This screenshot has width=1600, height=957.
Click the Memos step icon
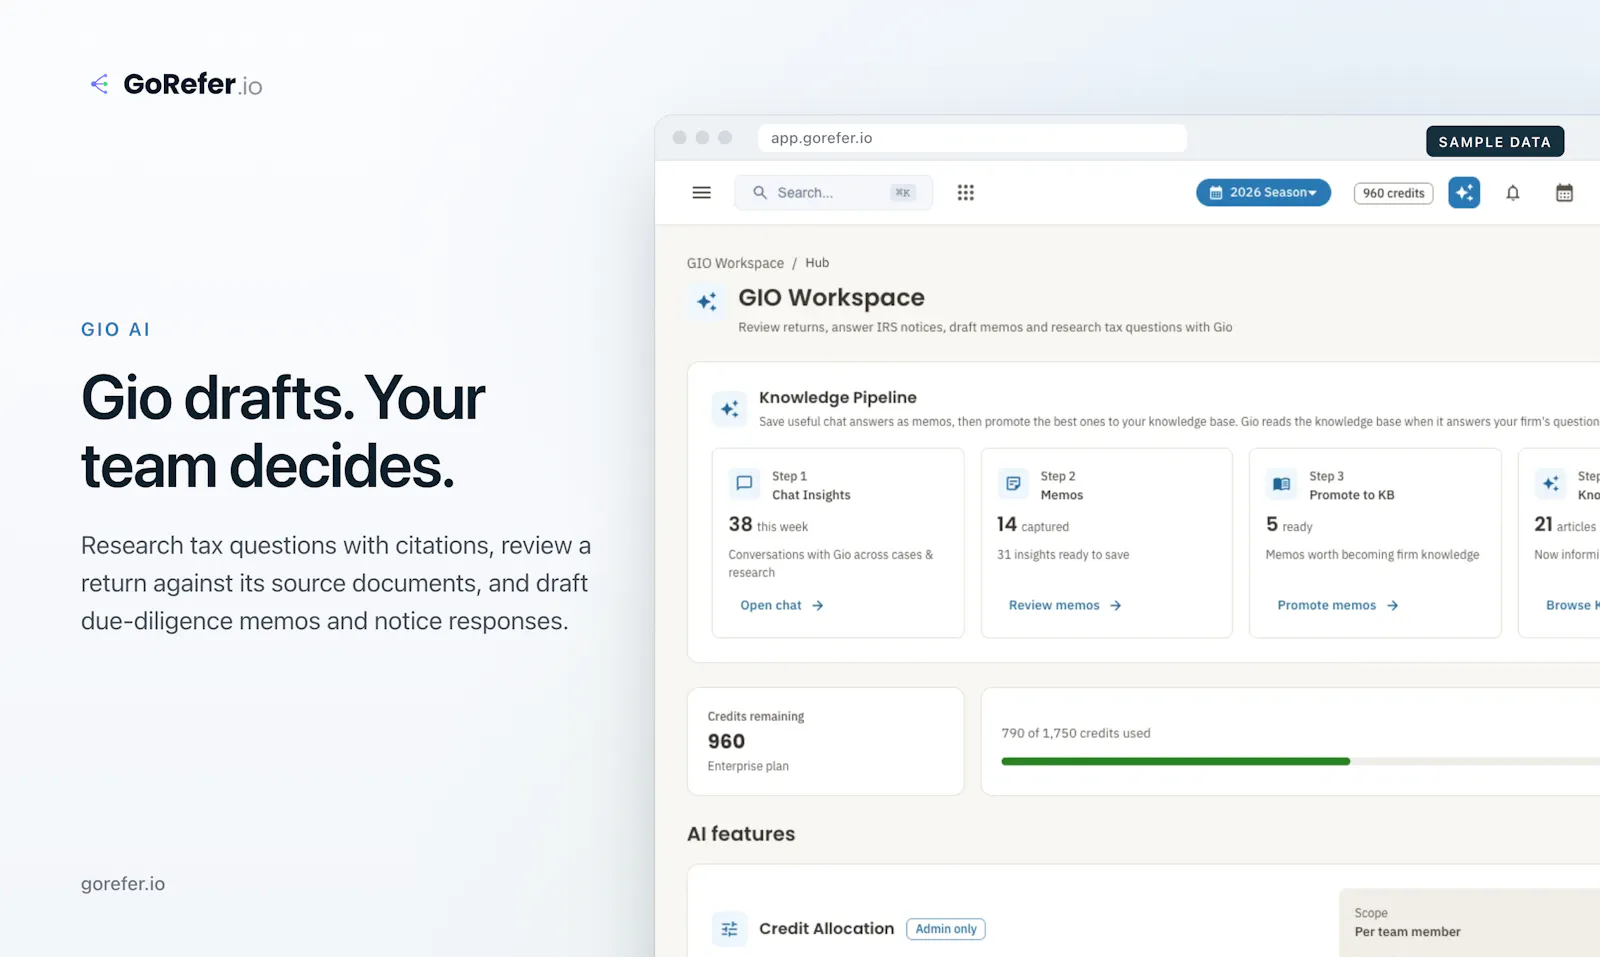click(x=1013, y=484)
